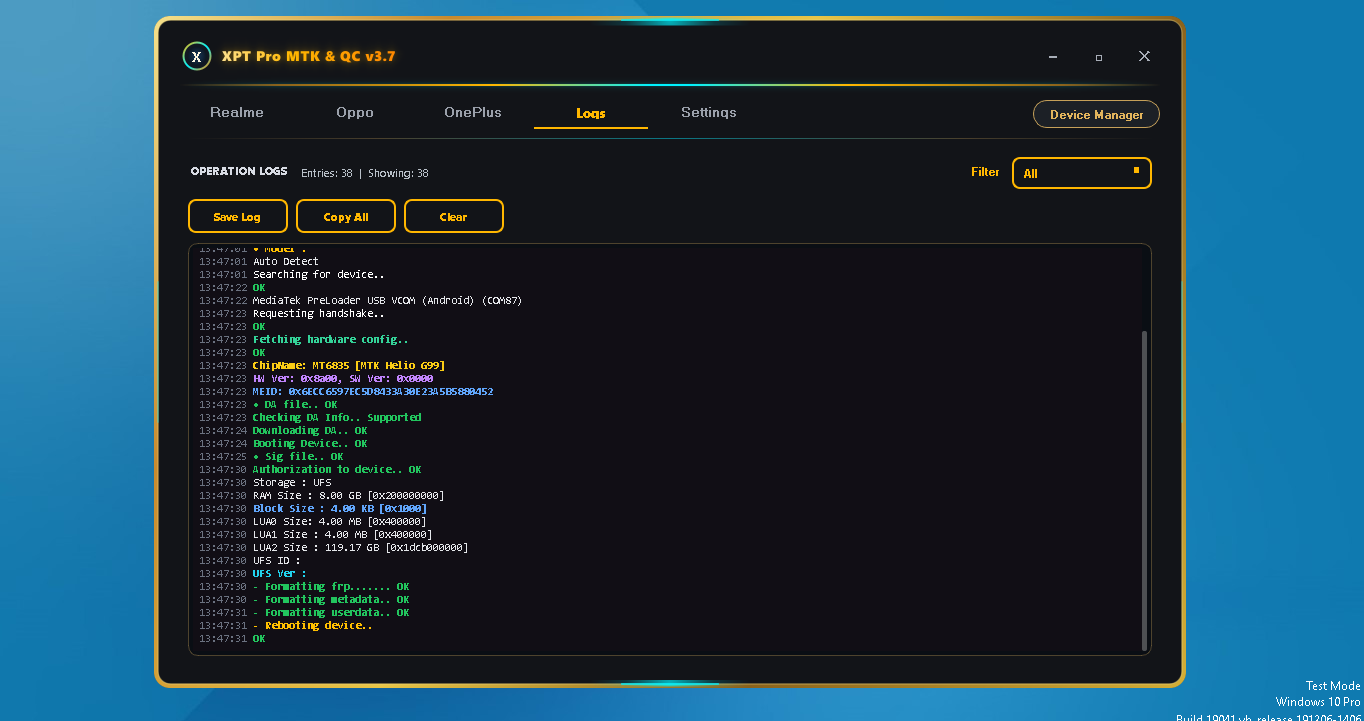Image resolution: width=1364 pixels, height=721 pixels.
Task: Clear the operation logs
Action: pyautogui.click(x=454, y=217)
